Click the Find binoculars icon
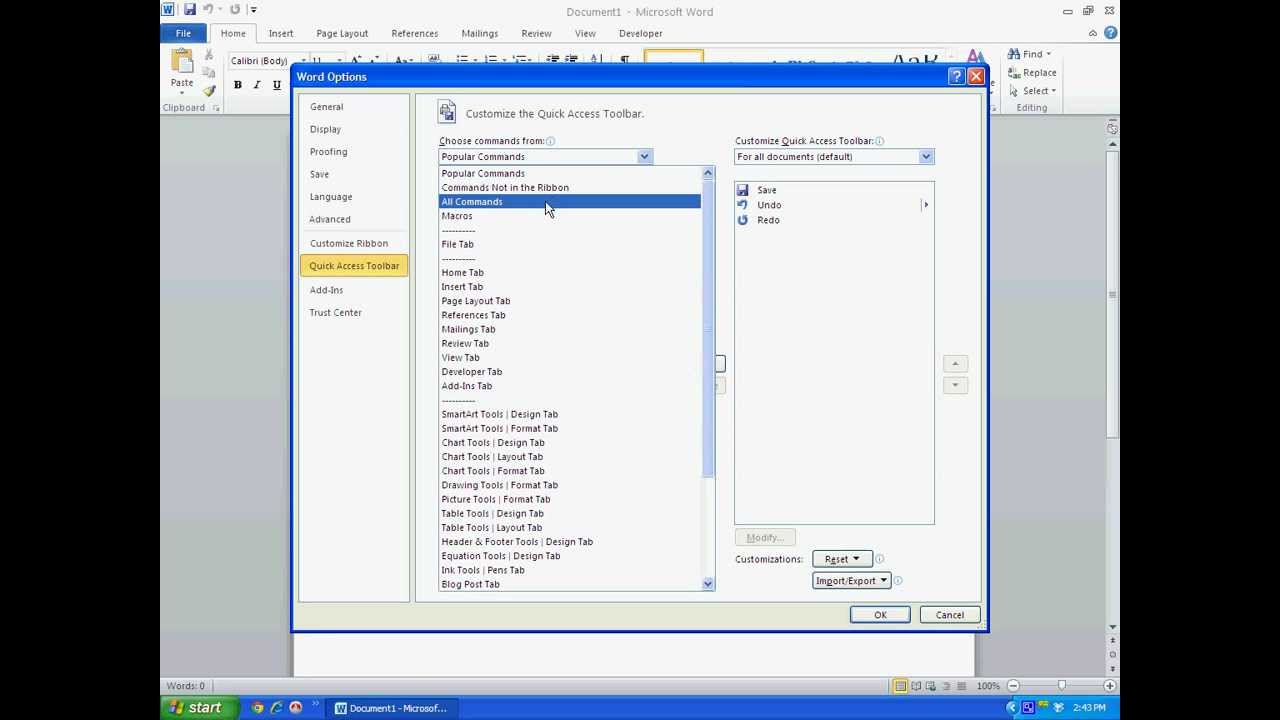This screenshot has width=1280, height=720. pos(1014,54)
